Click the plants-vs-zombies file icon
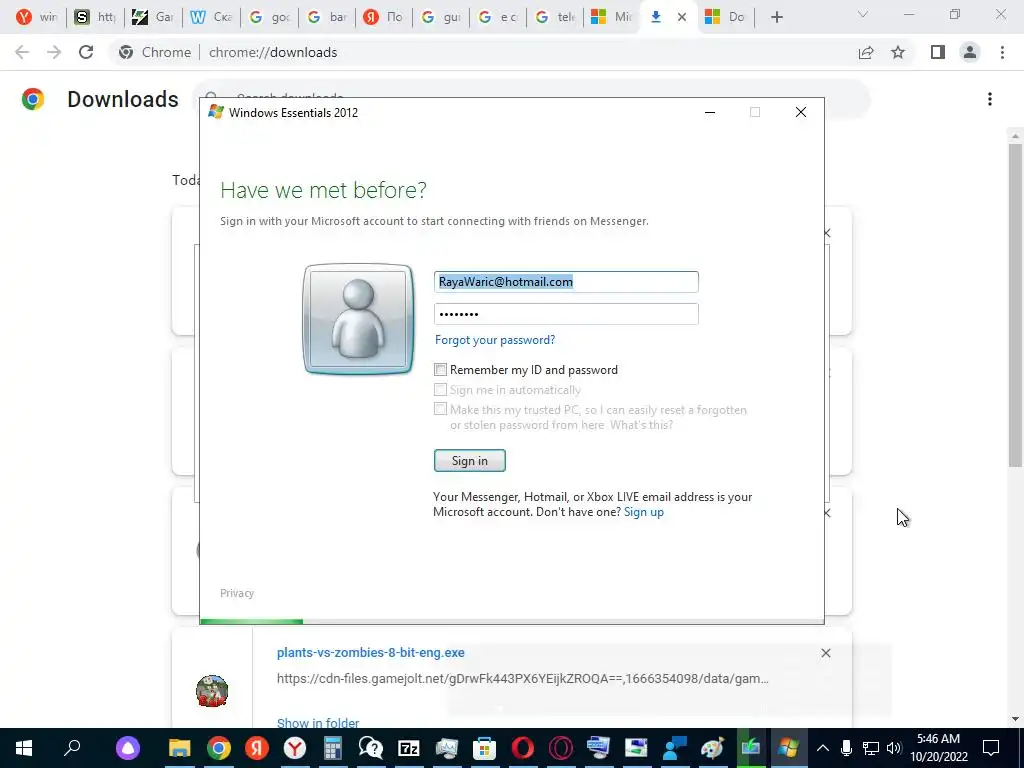The height and width of the screenshot is (768, 1024). [212, 691]
